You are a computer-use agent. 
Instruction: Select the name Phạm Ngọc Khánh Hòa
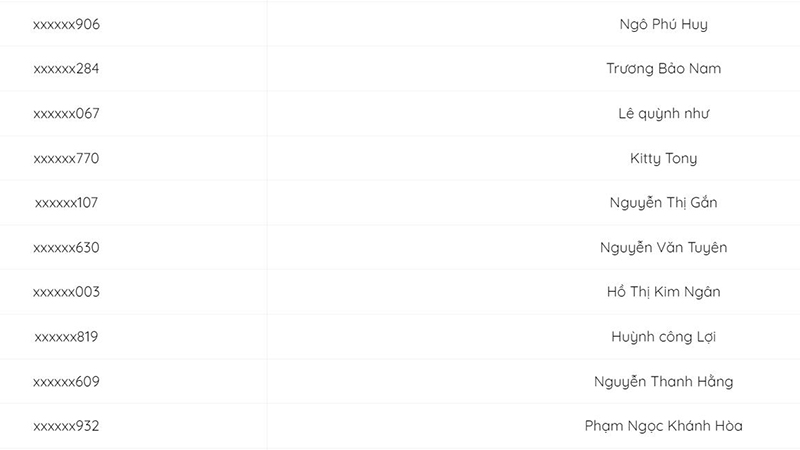[663, 426]
